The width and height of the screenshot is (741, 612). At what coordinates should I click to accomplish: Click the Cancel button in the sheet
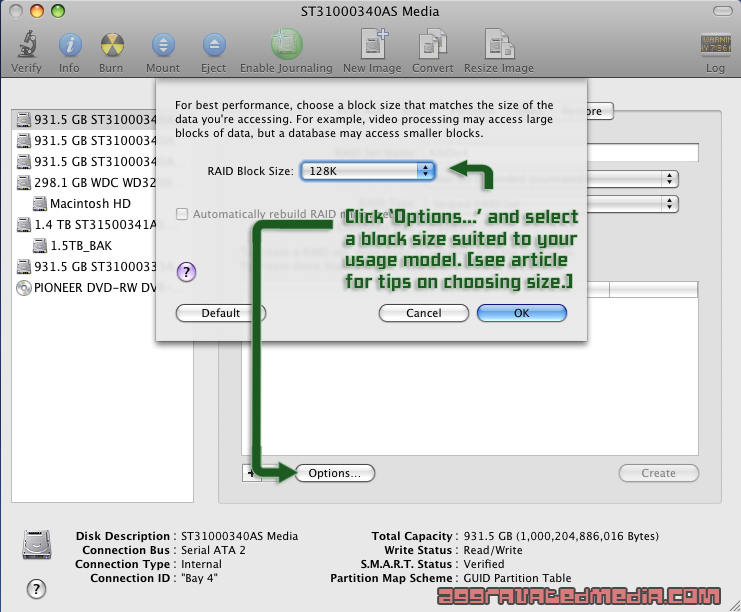pyautogui.click(x=423, y=313)
